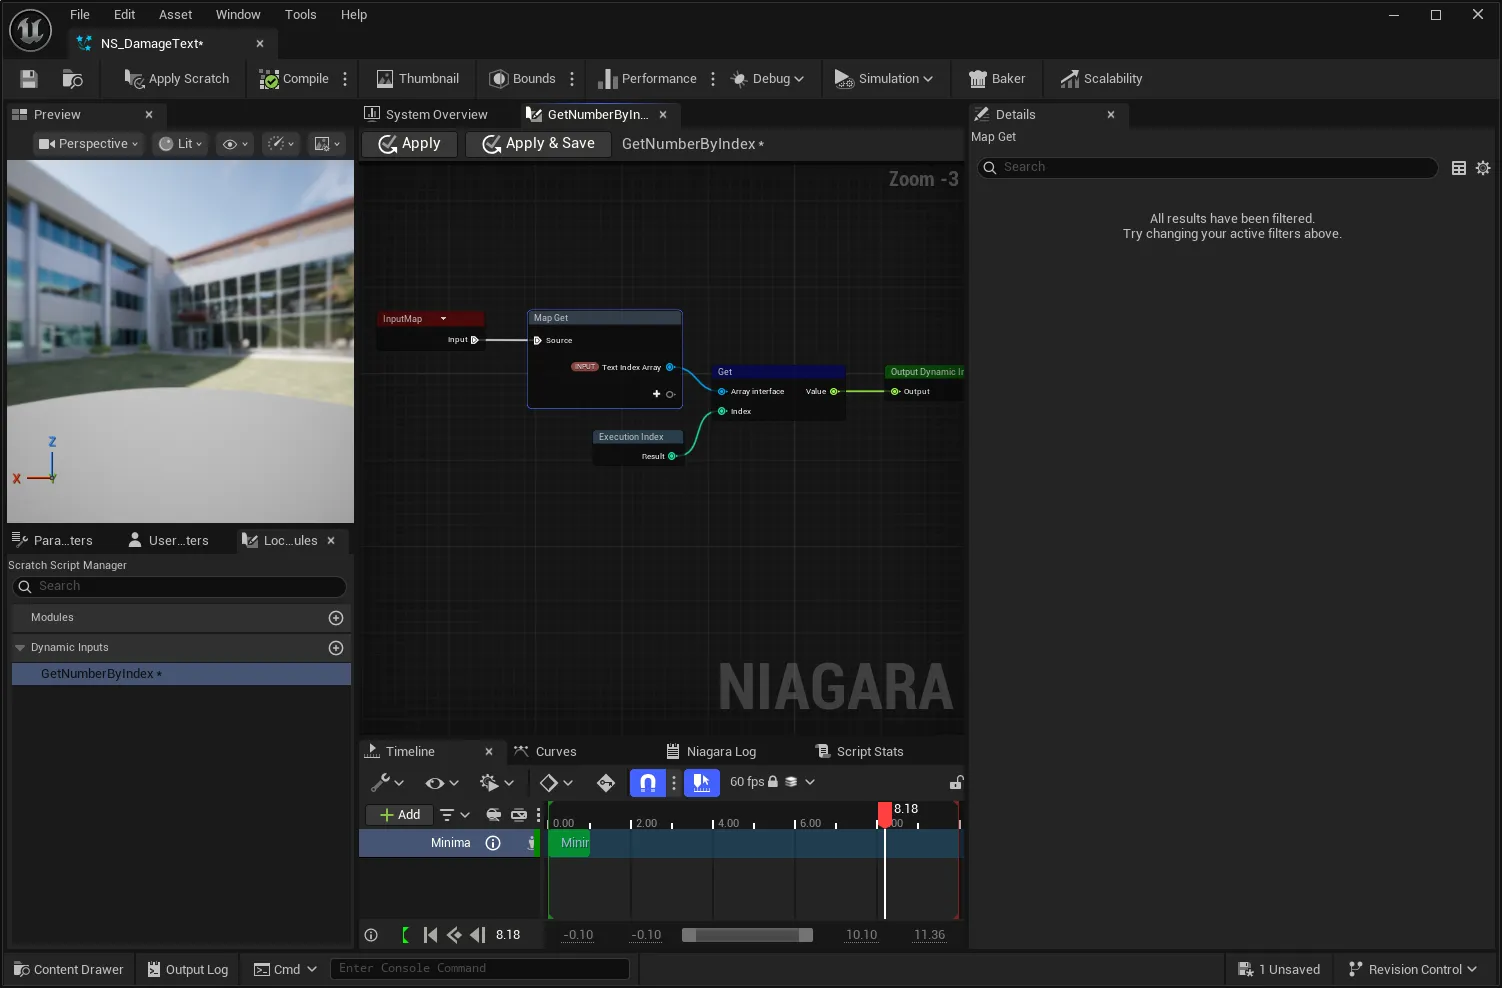Open the Perspective viewport dropdown
The width and height of the screenshot is (1502, 988).
point(88,144)
